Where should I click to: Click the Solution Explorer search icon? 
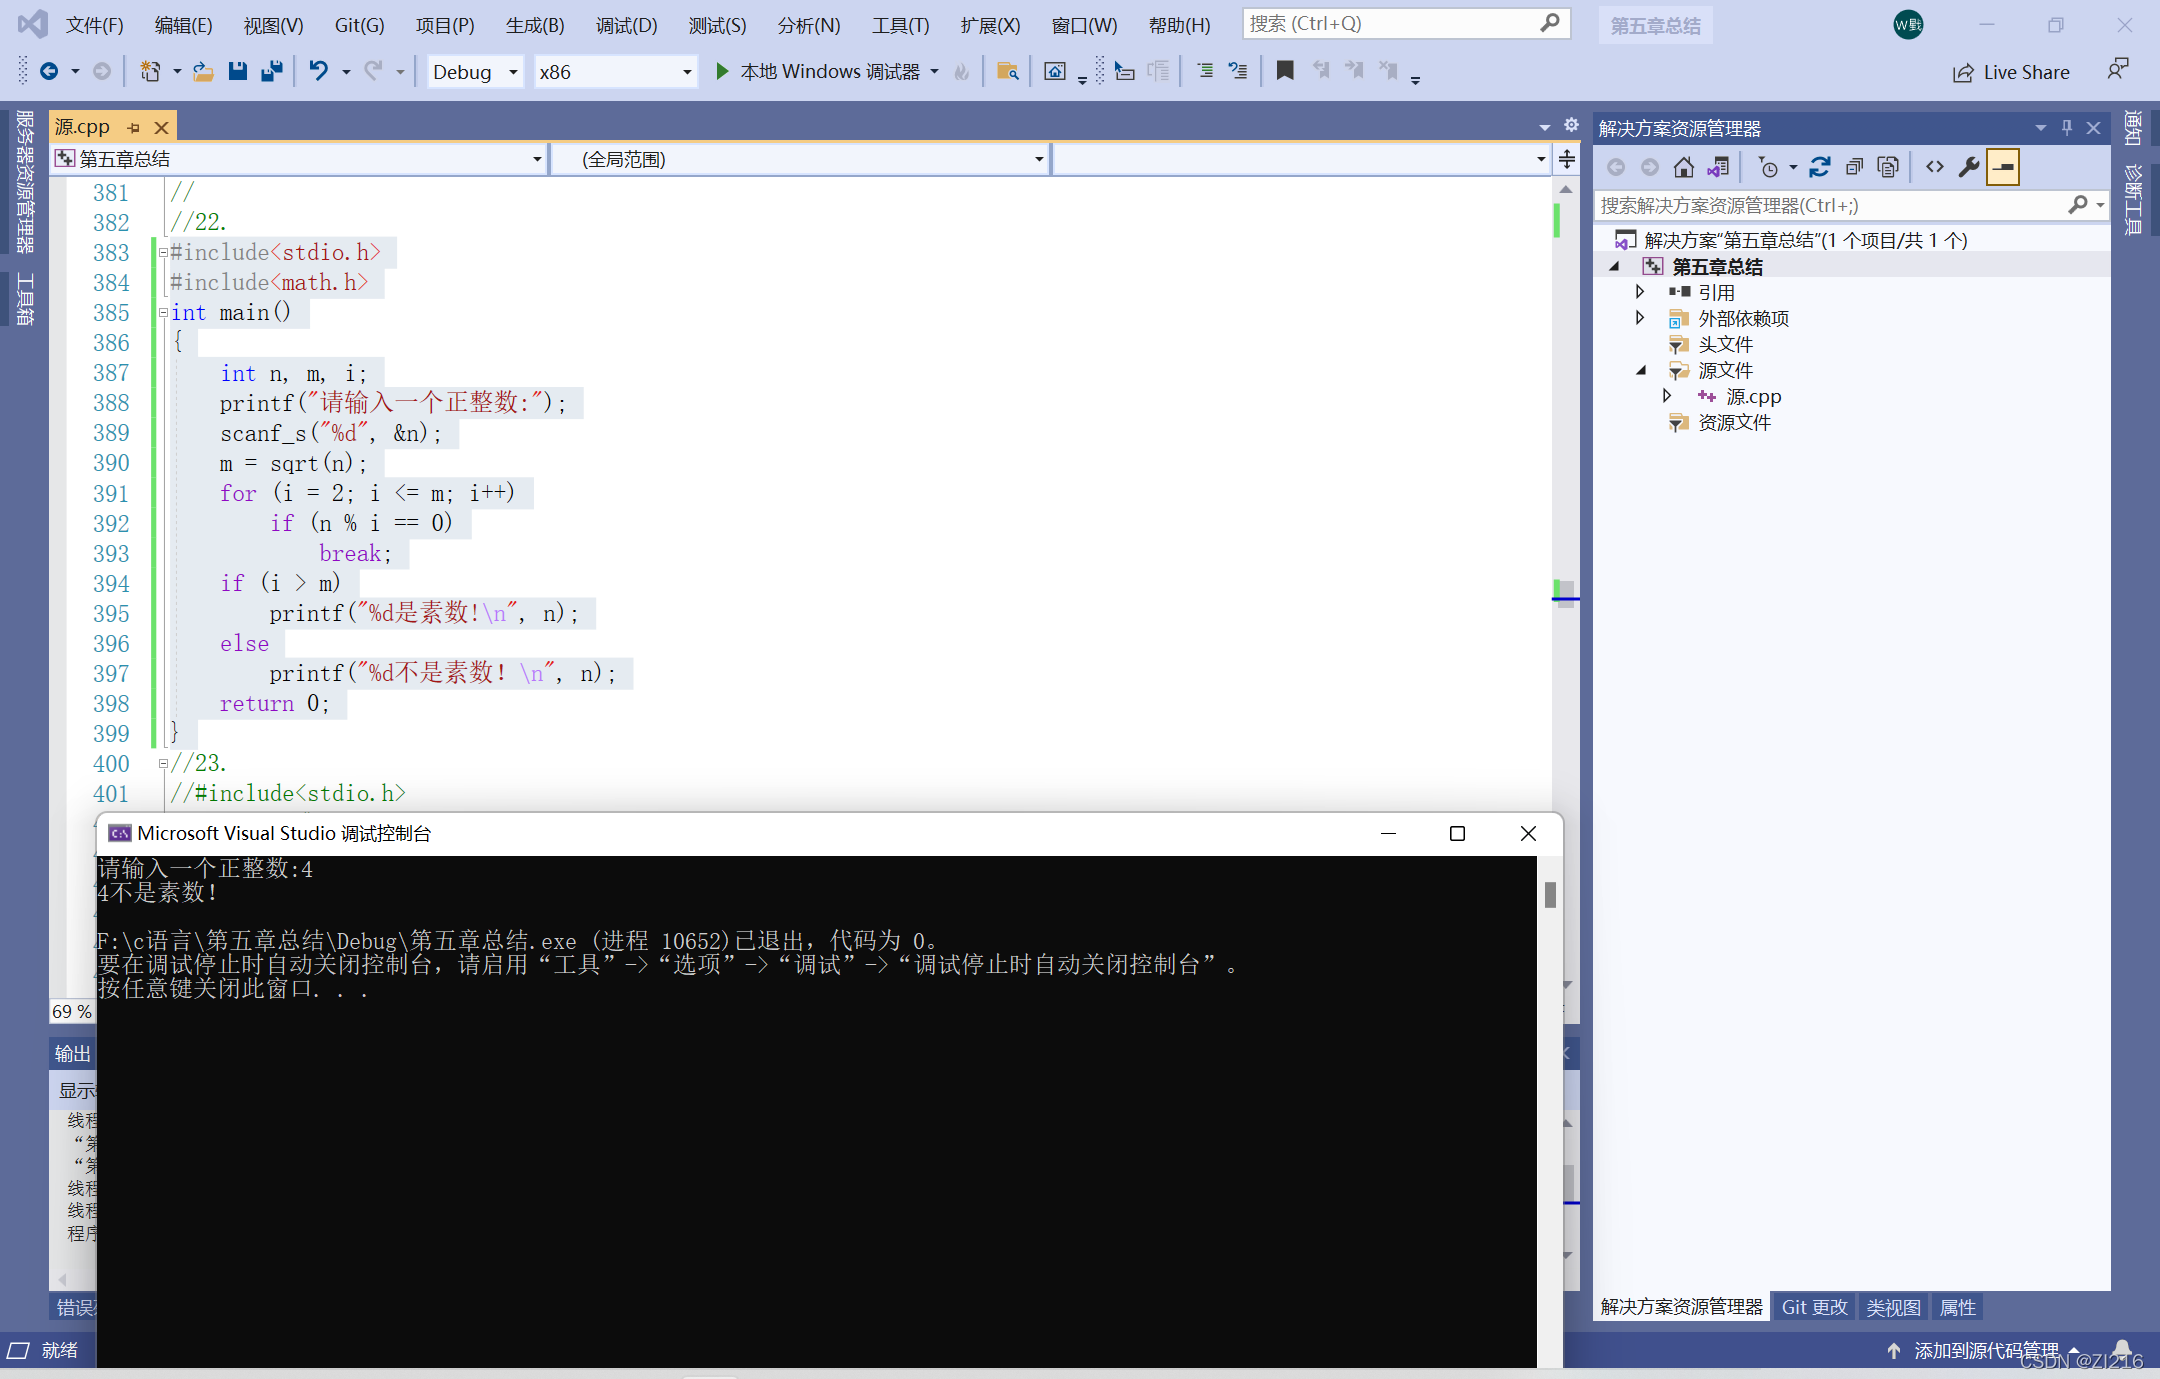pyautogui.click(x=2078, y=205)
